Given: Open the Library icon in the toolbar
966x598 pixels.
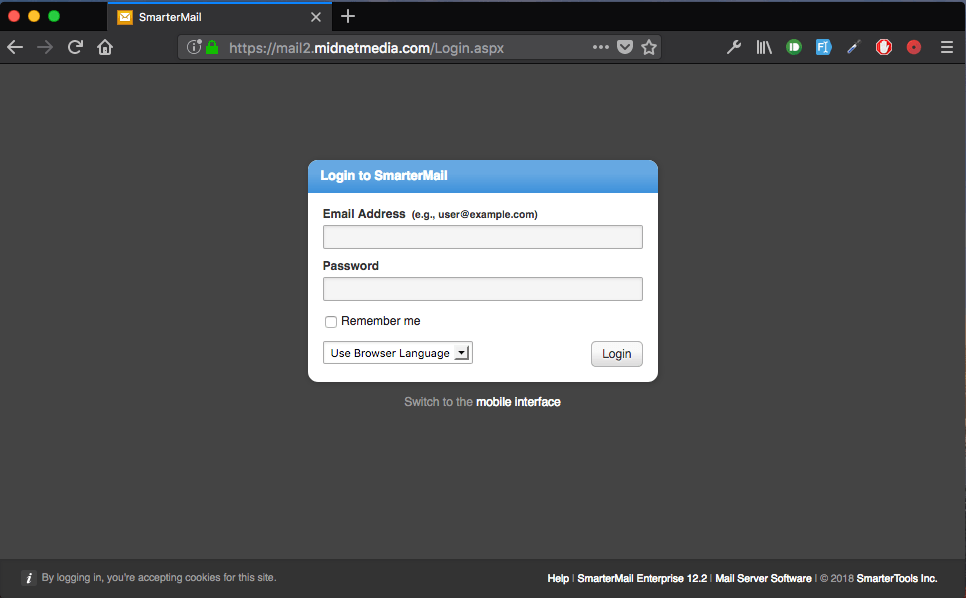Looking at the screenshot, I should 764,47.
